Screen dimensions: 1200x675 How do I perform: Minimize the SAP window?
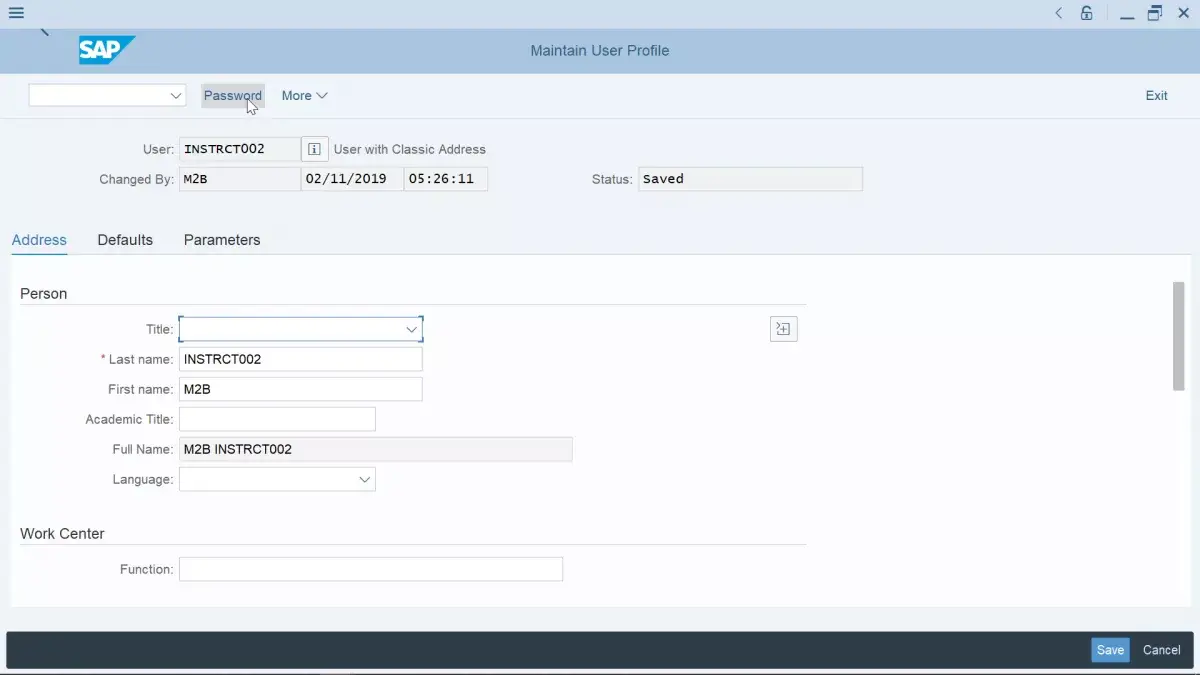coord(1127,14)
